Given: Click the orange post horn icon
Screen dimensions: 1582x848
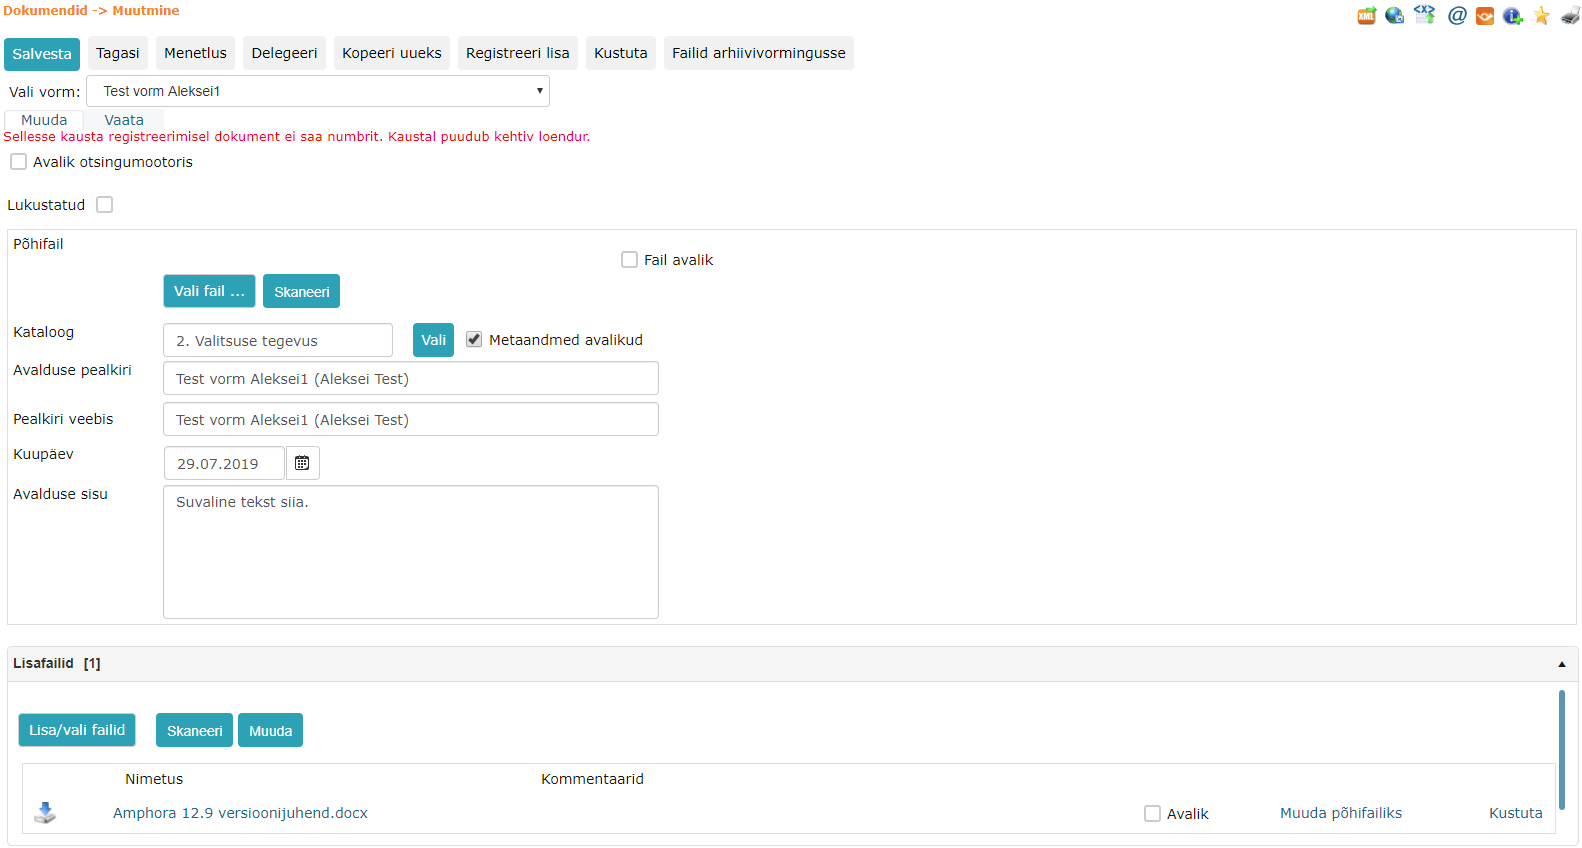Looking at the screenshot, I should click(1485, 16).
